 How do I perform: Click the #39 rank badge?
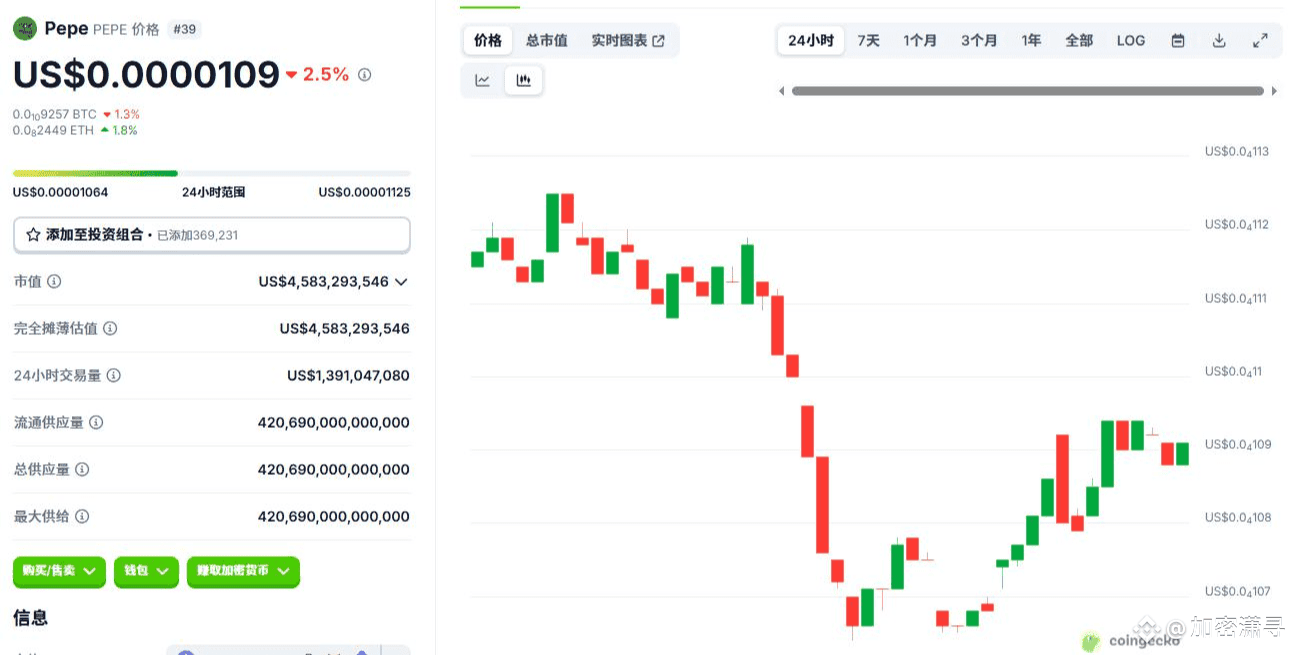184,30
